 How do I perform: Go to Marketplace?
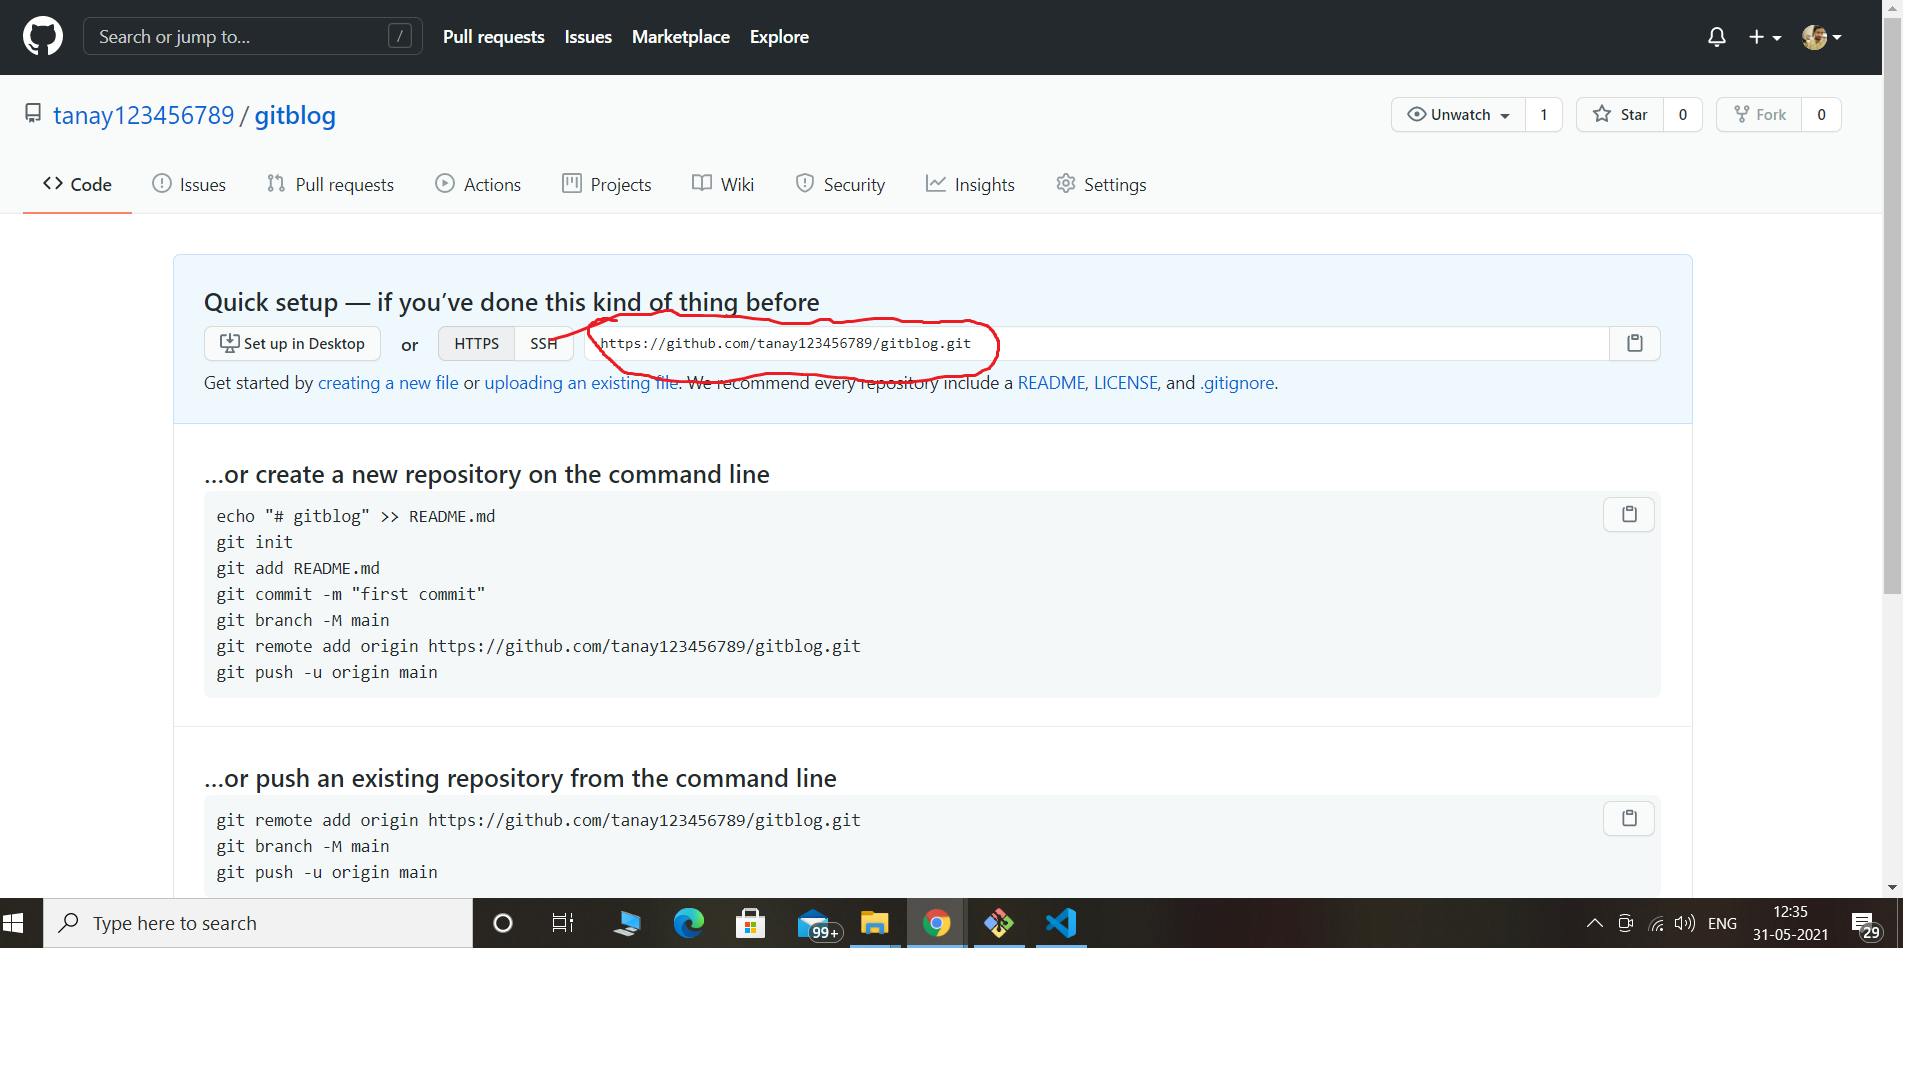(x=680, y=37)
